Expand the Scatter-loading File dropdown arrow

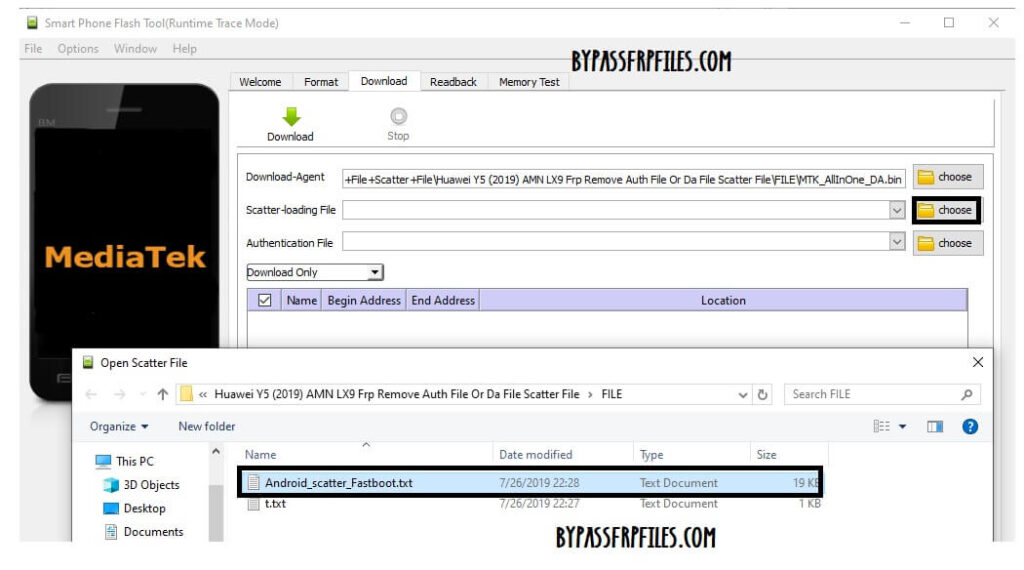click(x=896, y=210)
